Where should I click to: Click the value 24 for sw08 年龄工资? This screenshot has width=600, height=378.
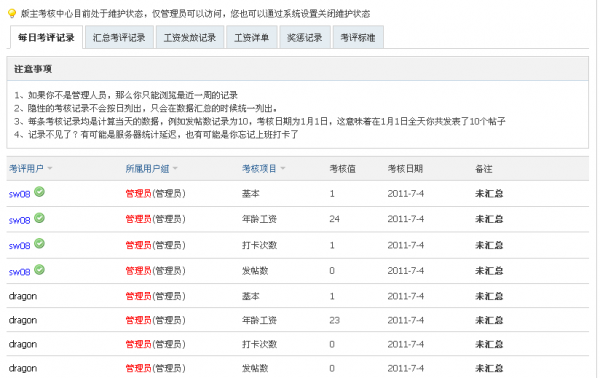tap(334, 219)
